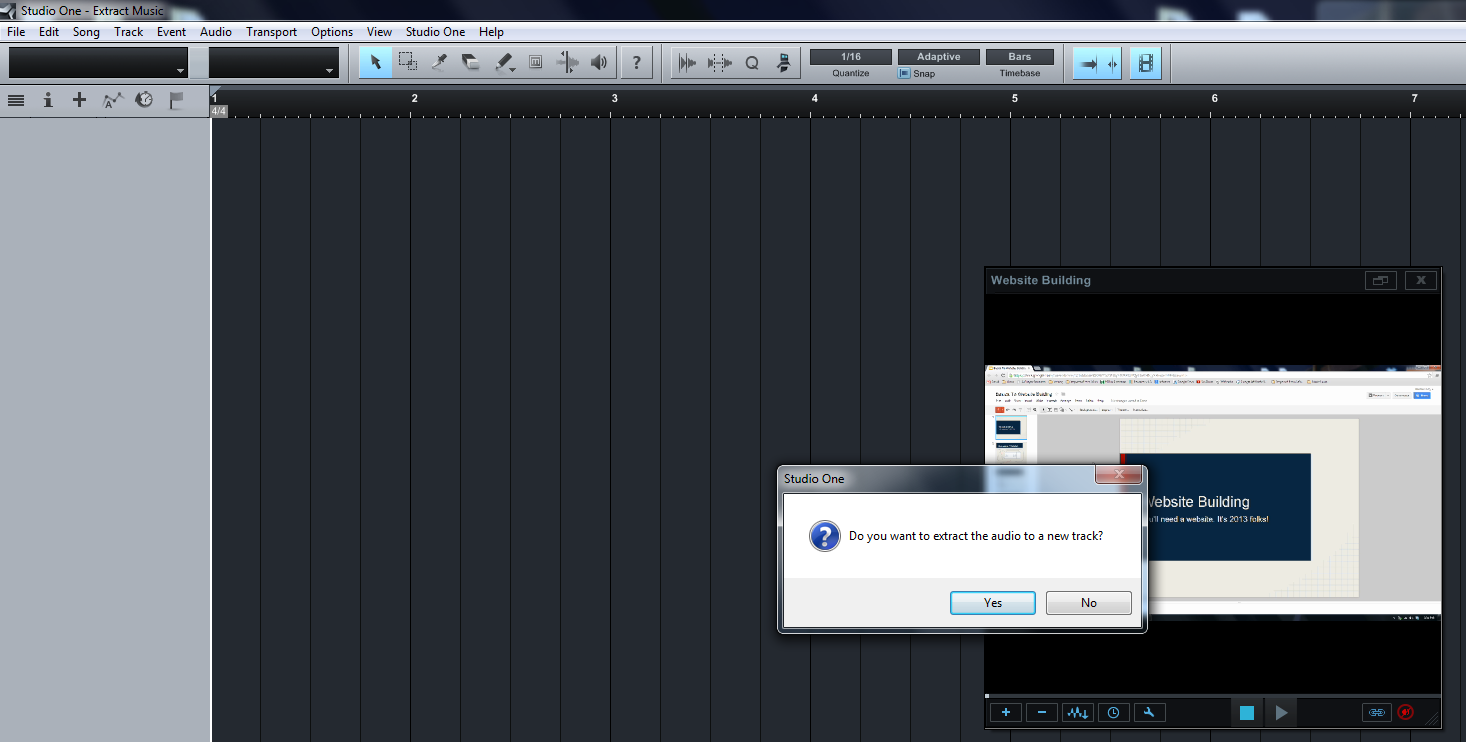
Task: Open the Track menu
Action: click(x=129, y=32)
